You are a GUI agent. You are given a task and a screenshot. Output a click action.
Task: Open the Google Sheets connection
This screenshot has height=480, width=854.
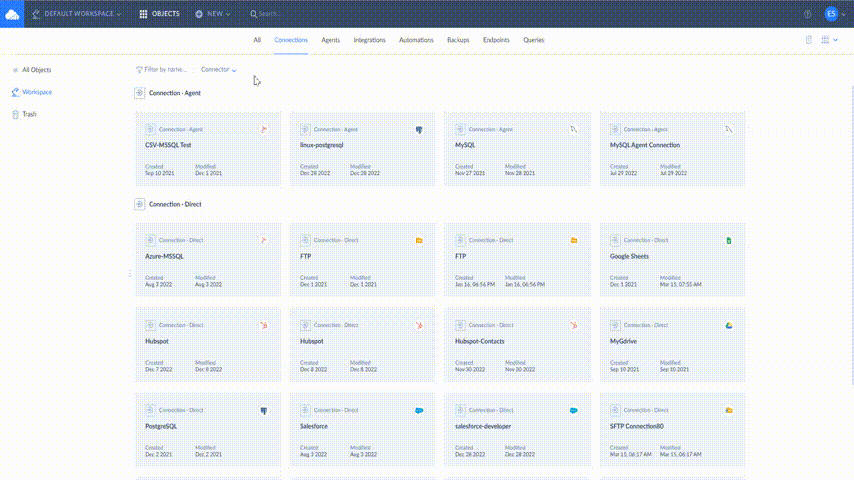673,260
